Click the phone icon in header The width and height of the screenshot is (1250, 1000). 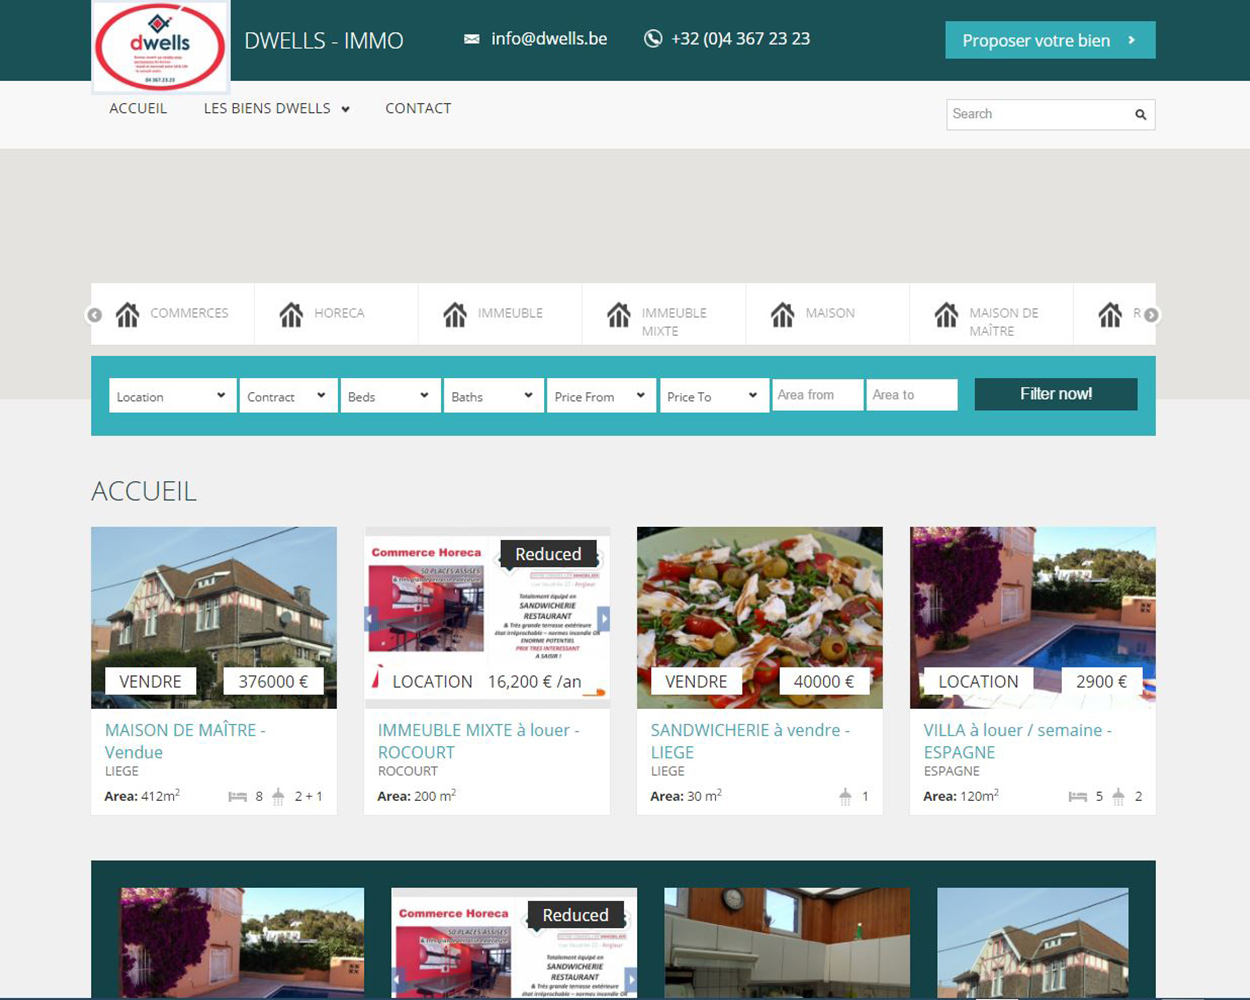click(x=653, y=39)
